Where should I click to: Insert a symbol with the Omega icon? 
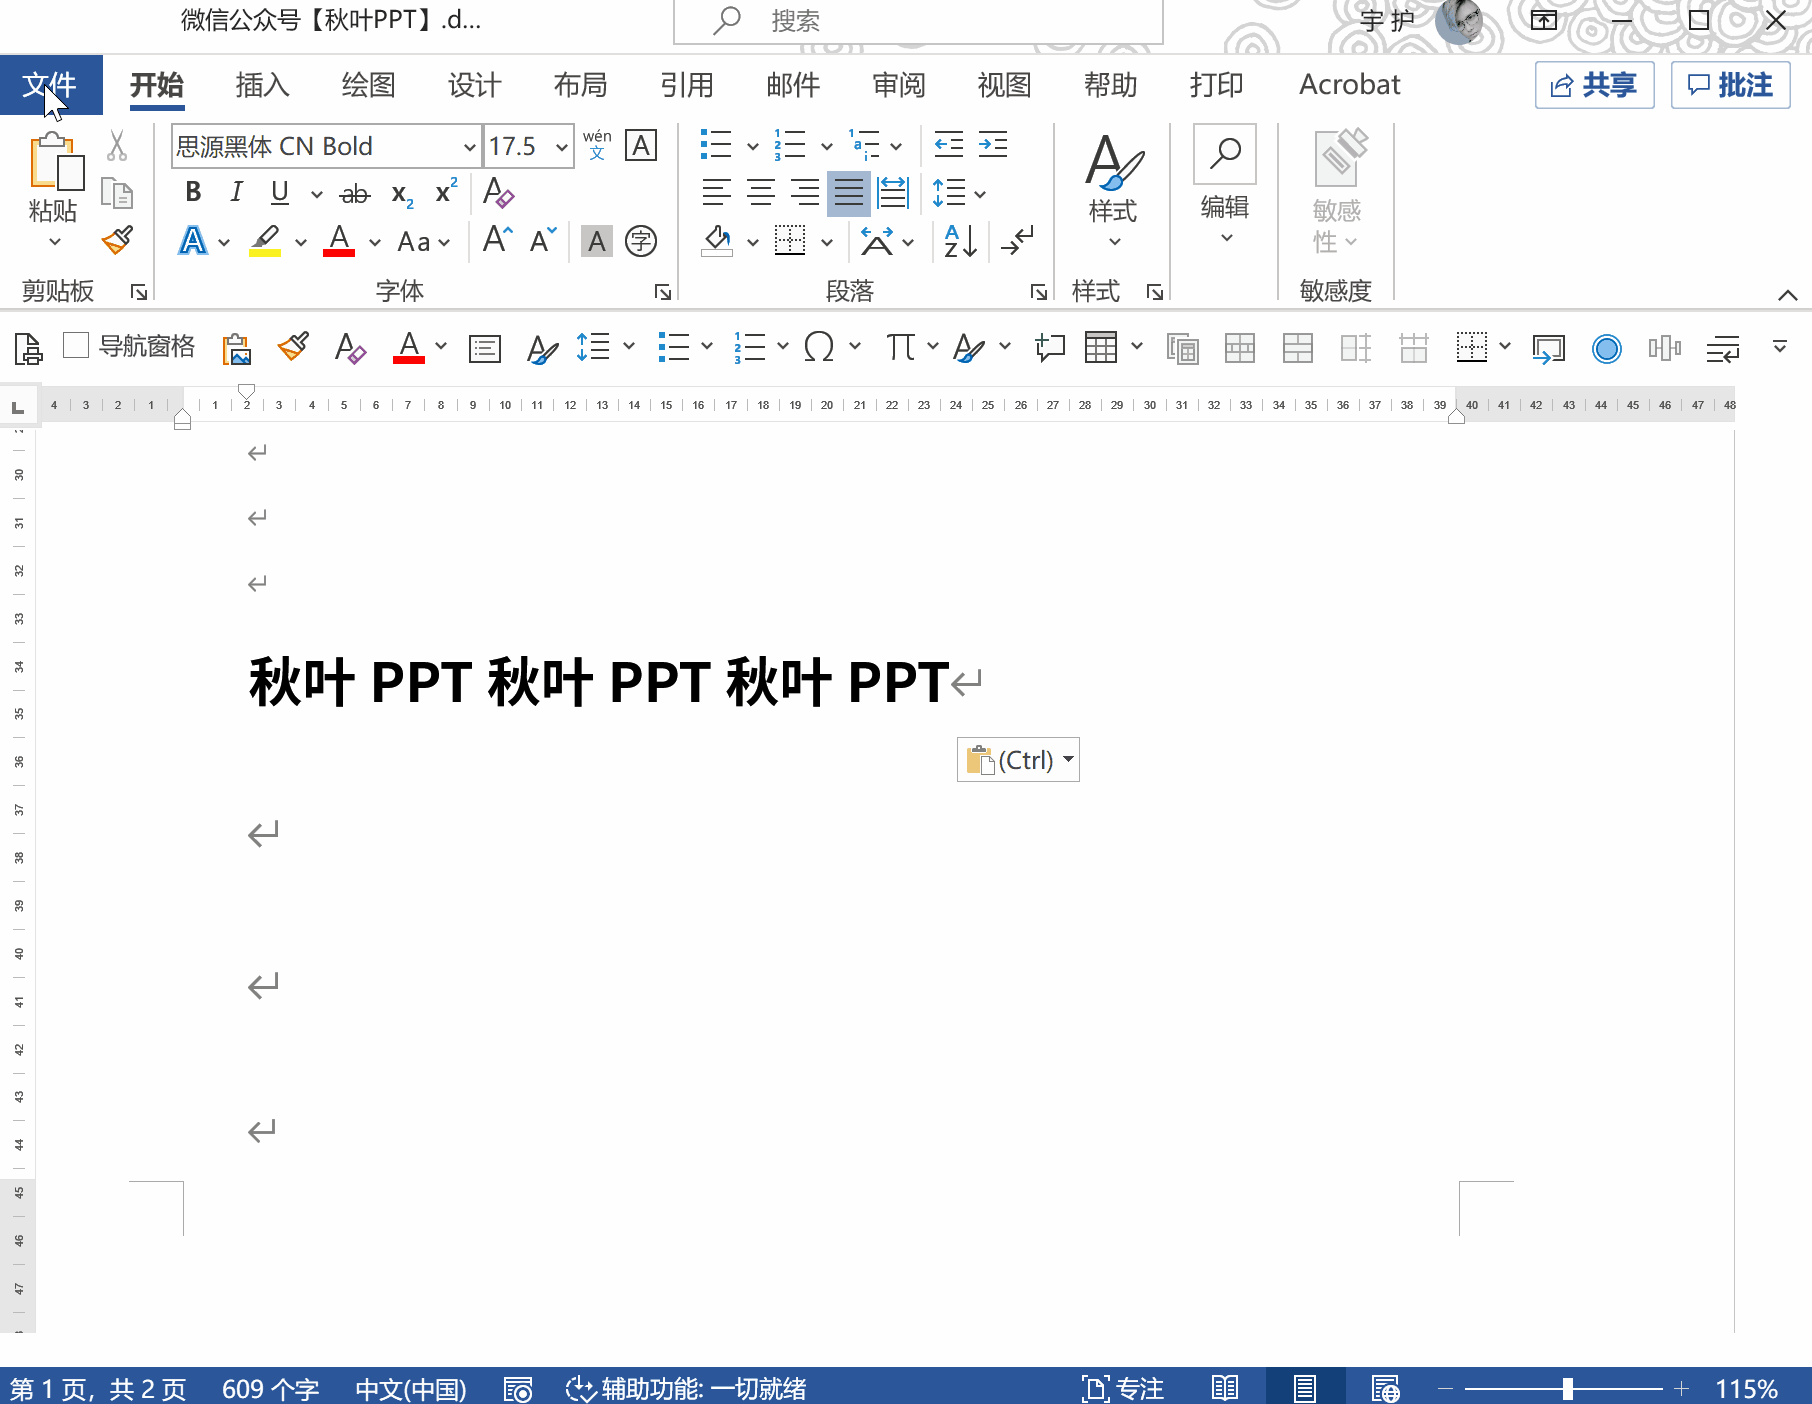point(819,348)
